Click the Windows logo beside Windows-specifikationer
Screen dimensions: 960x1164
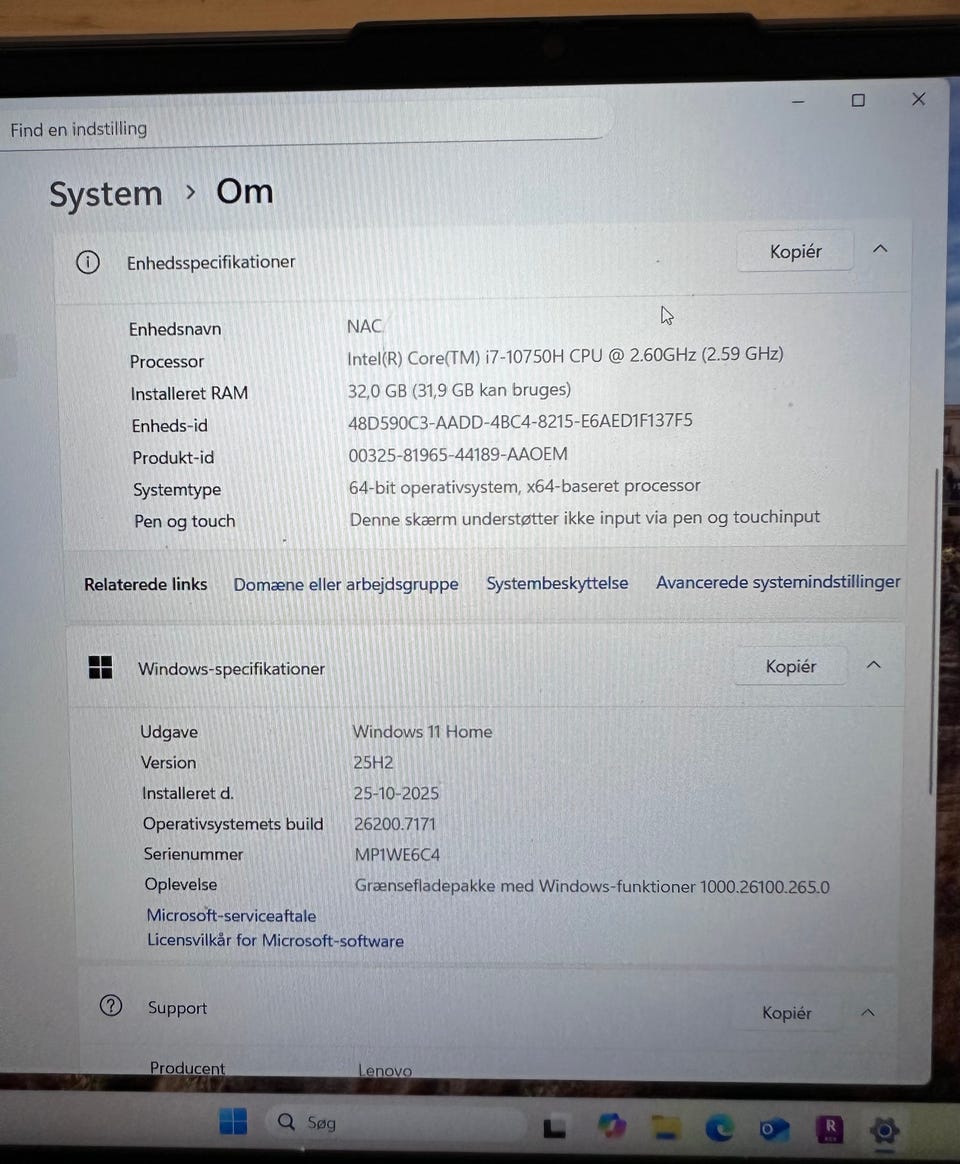(x=100, y=667)
